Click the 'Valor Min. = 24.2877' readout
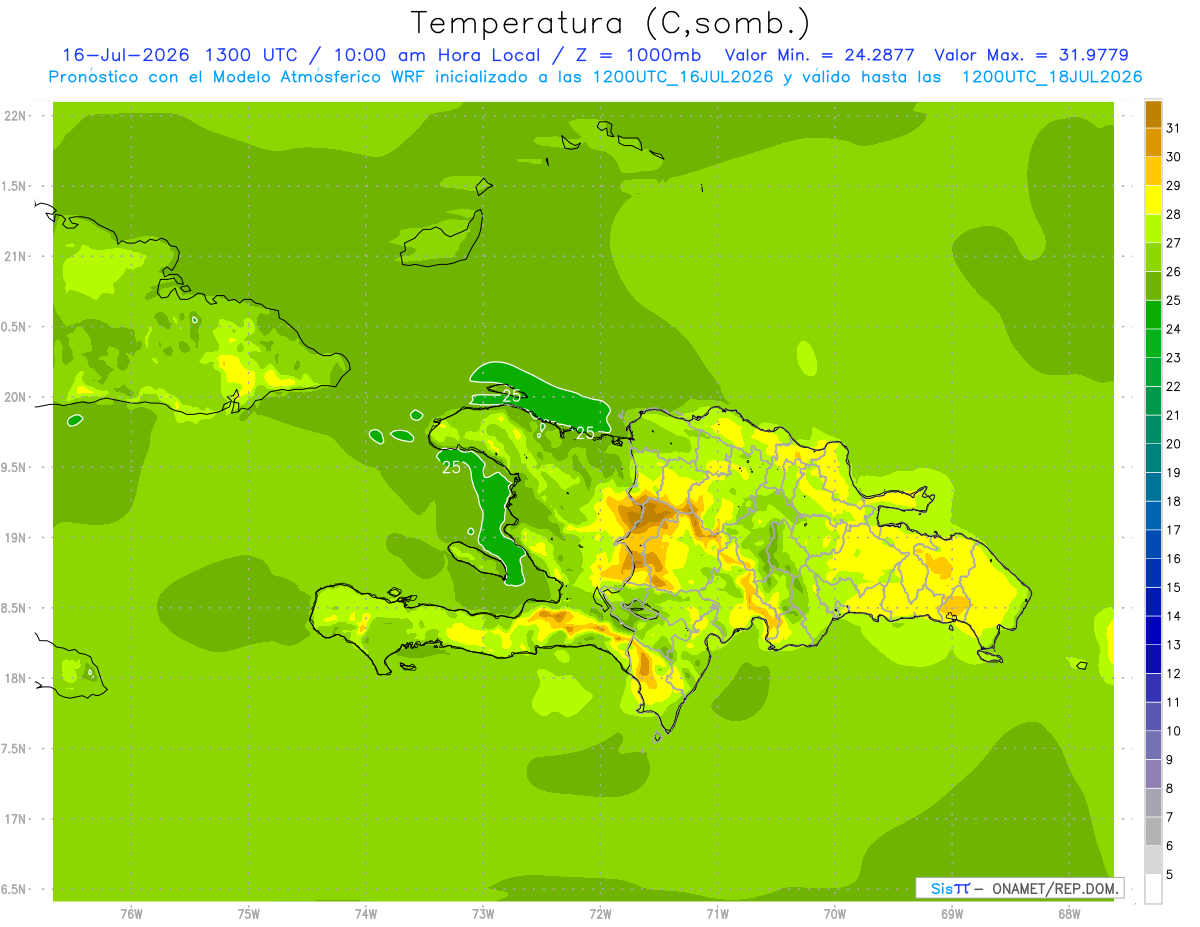1200x927 pixels. [819, 55]
